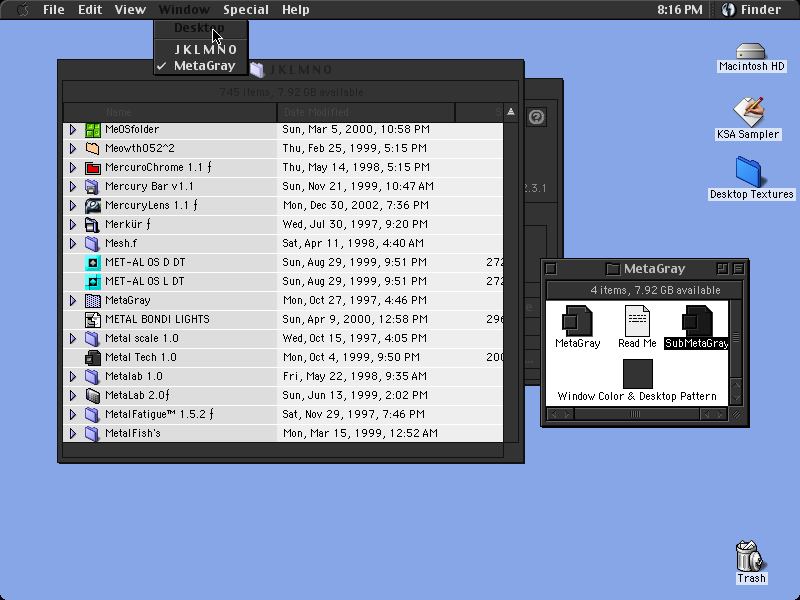800x600 pixels.
Task: Select the MetalFish's folder icon
Action: tap(92, 433)
